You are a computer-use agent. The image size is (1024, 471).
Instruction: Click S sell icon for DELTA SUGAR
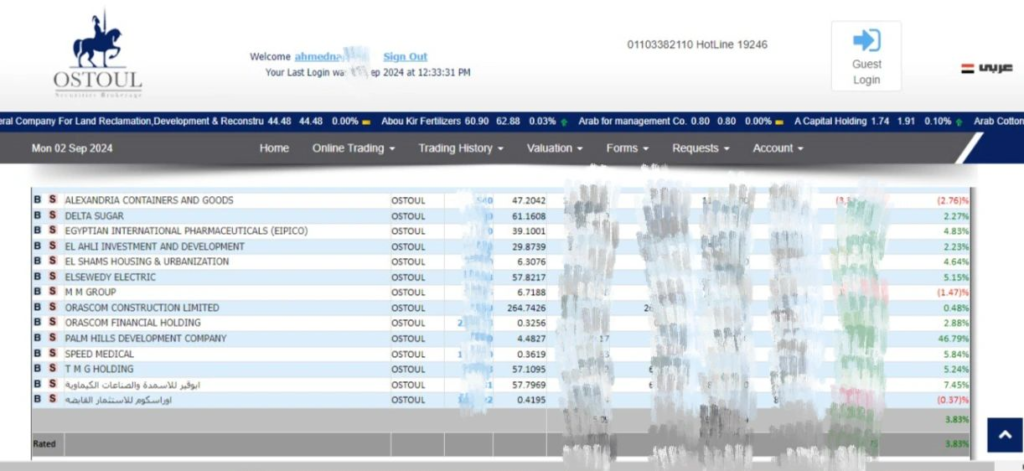coord(52,216)
